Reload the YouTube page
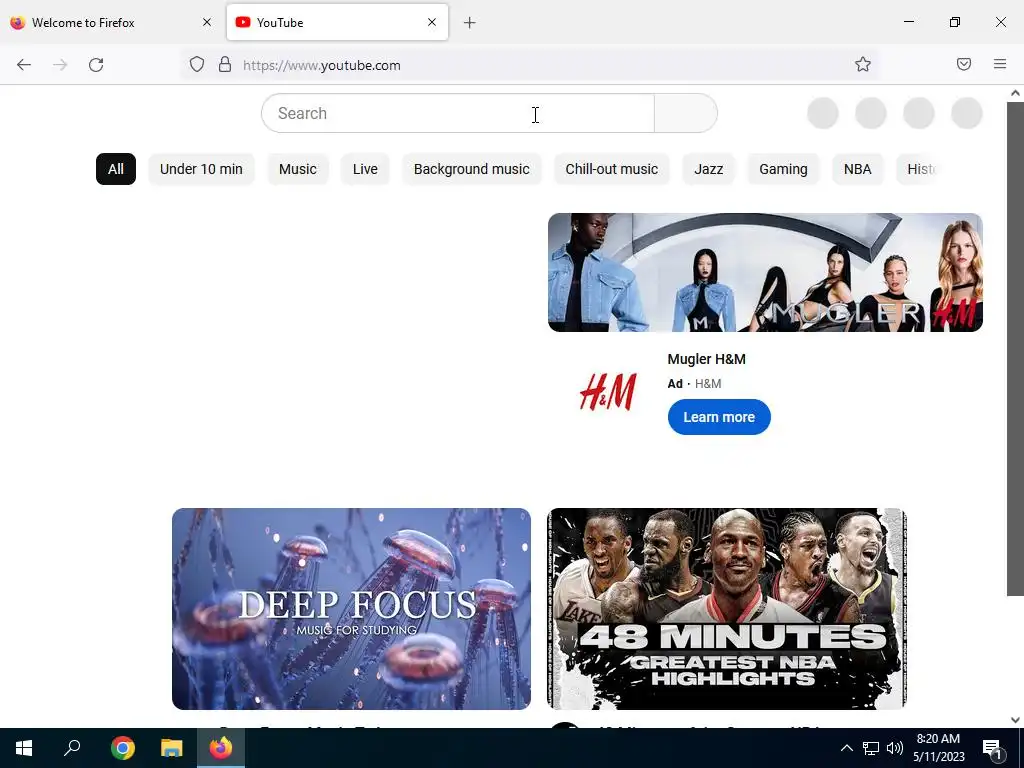Screen dimensions: 1024x768 click(x=96, y=65)
